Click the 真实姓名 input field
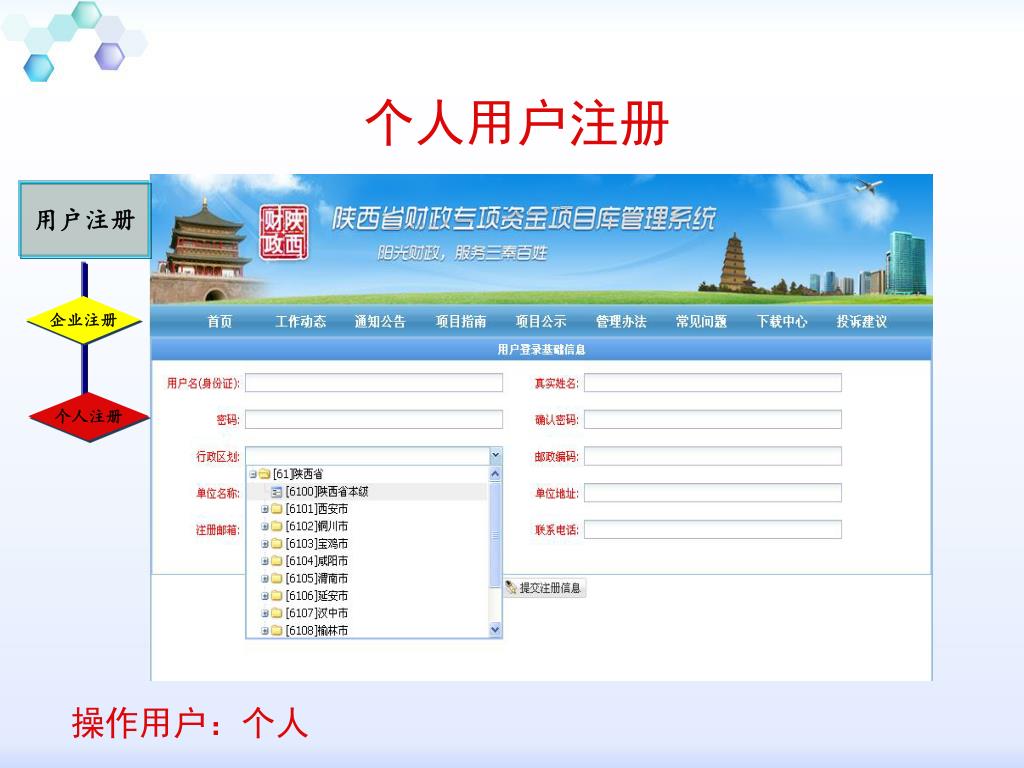Image resolution: width=1024 pixels, height=768 pixels. pos(712,383)
